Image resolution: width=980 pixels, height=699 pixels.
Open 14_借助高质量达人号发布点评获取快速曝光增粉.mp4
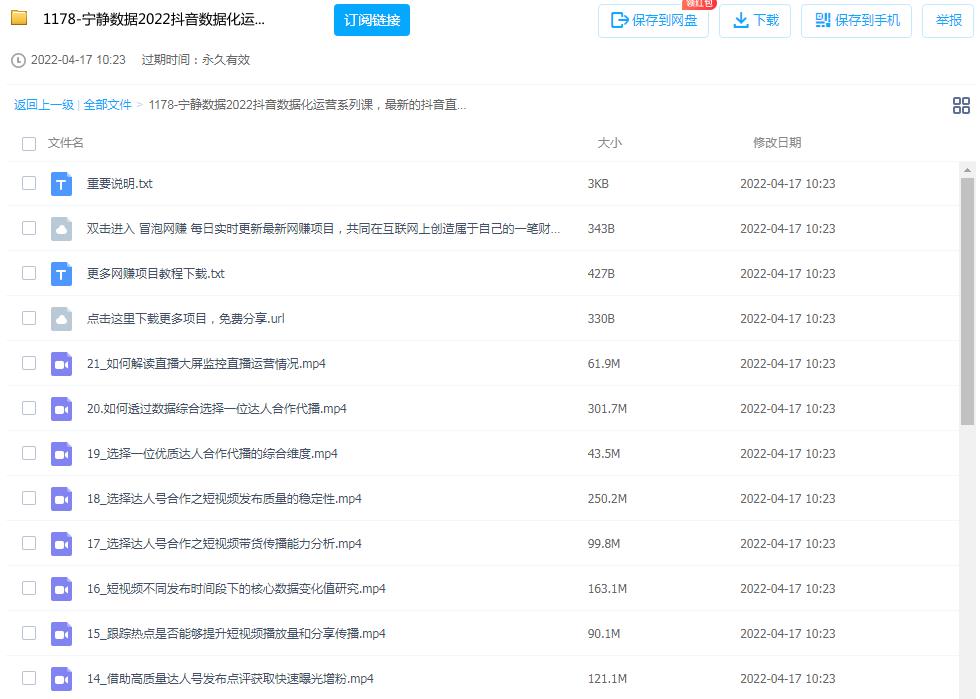[x=230, y=679]
